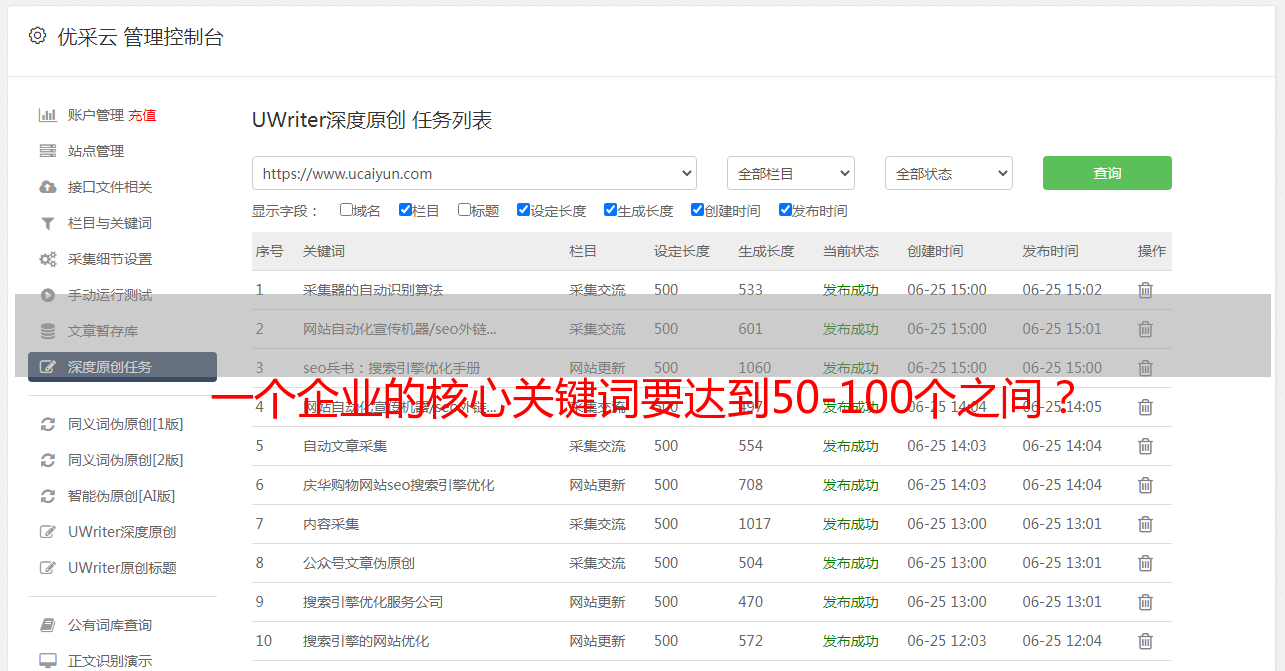1285x671 pixels.
Task: Click the red 充值 link
Action: click(142, 115)
